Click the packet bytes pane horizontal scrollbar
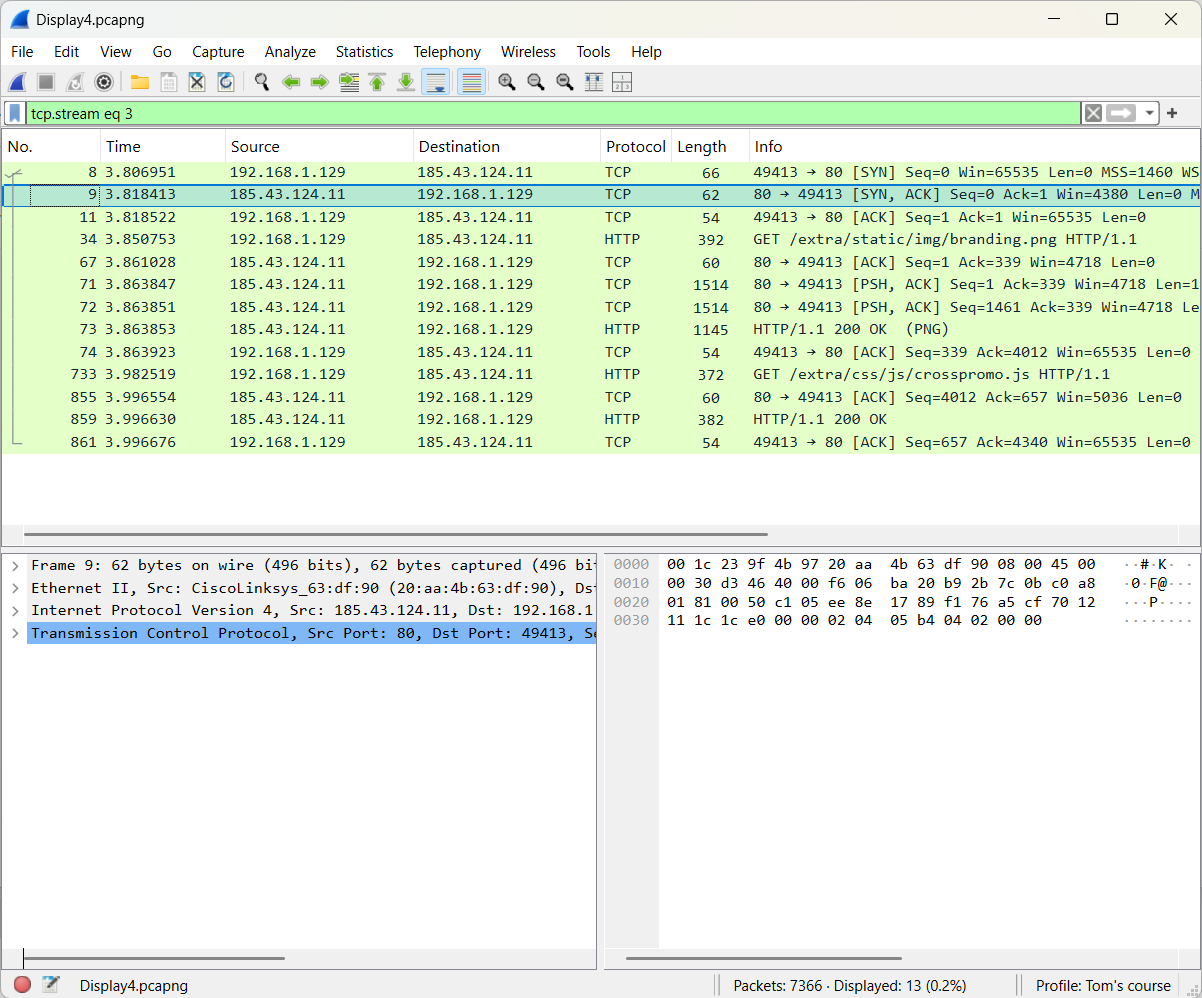The height and width of the screenshot is (998, 1202). [x=764, y=959]
